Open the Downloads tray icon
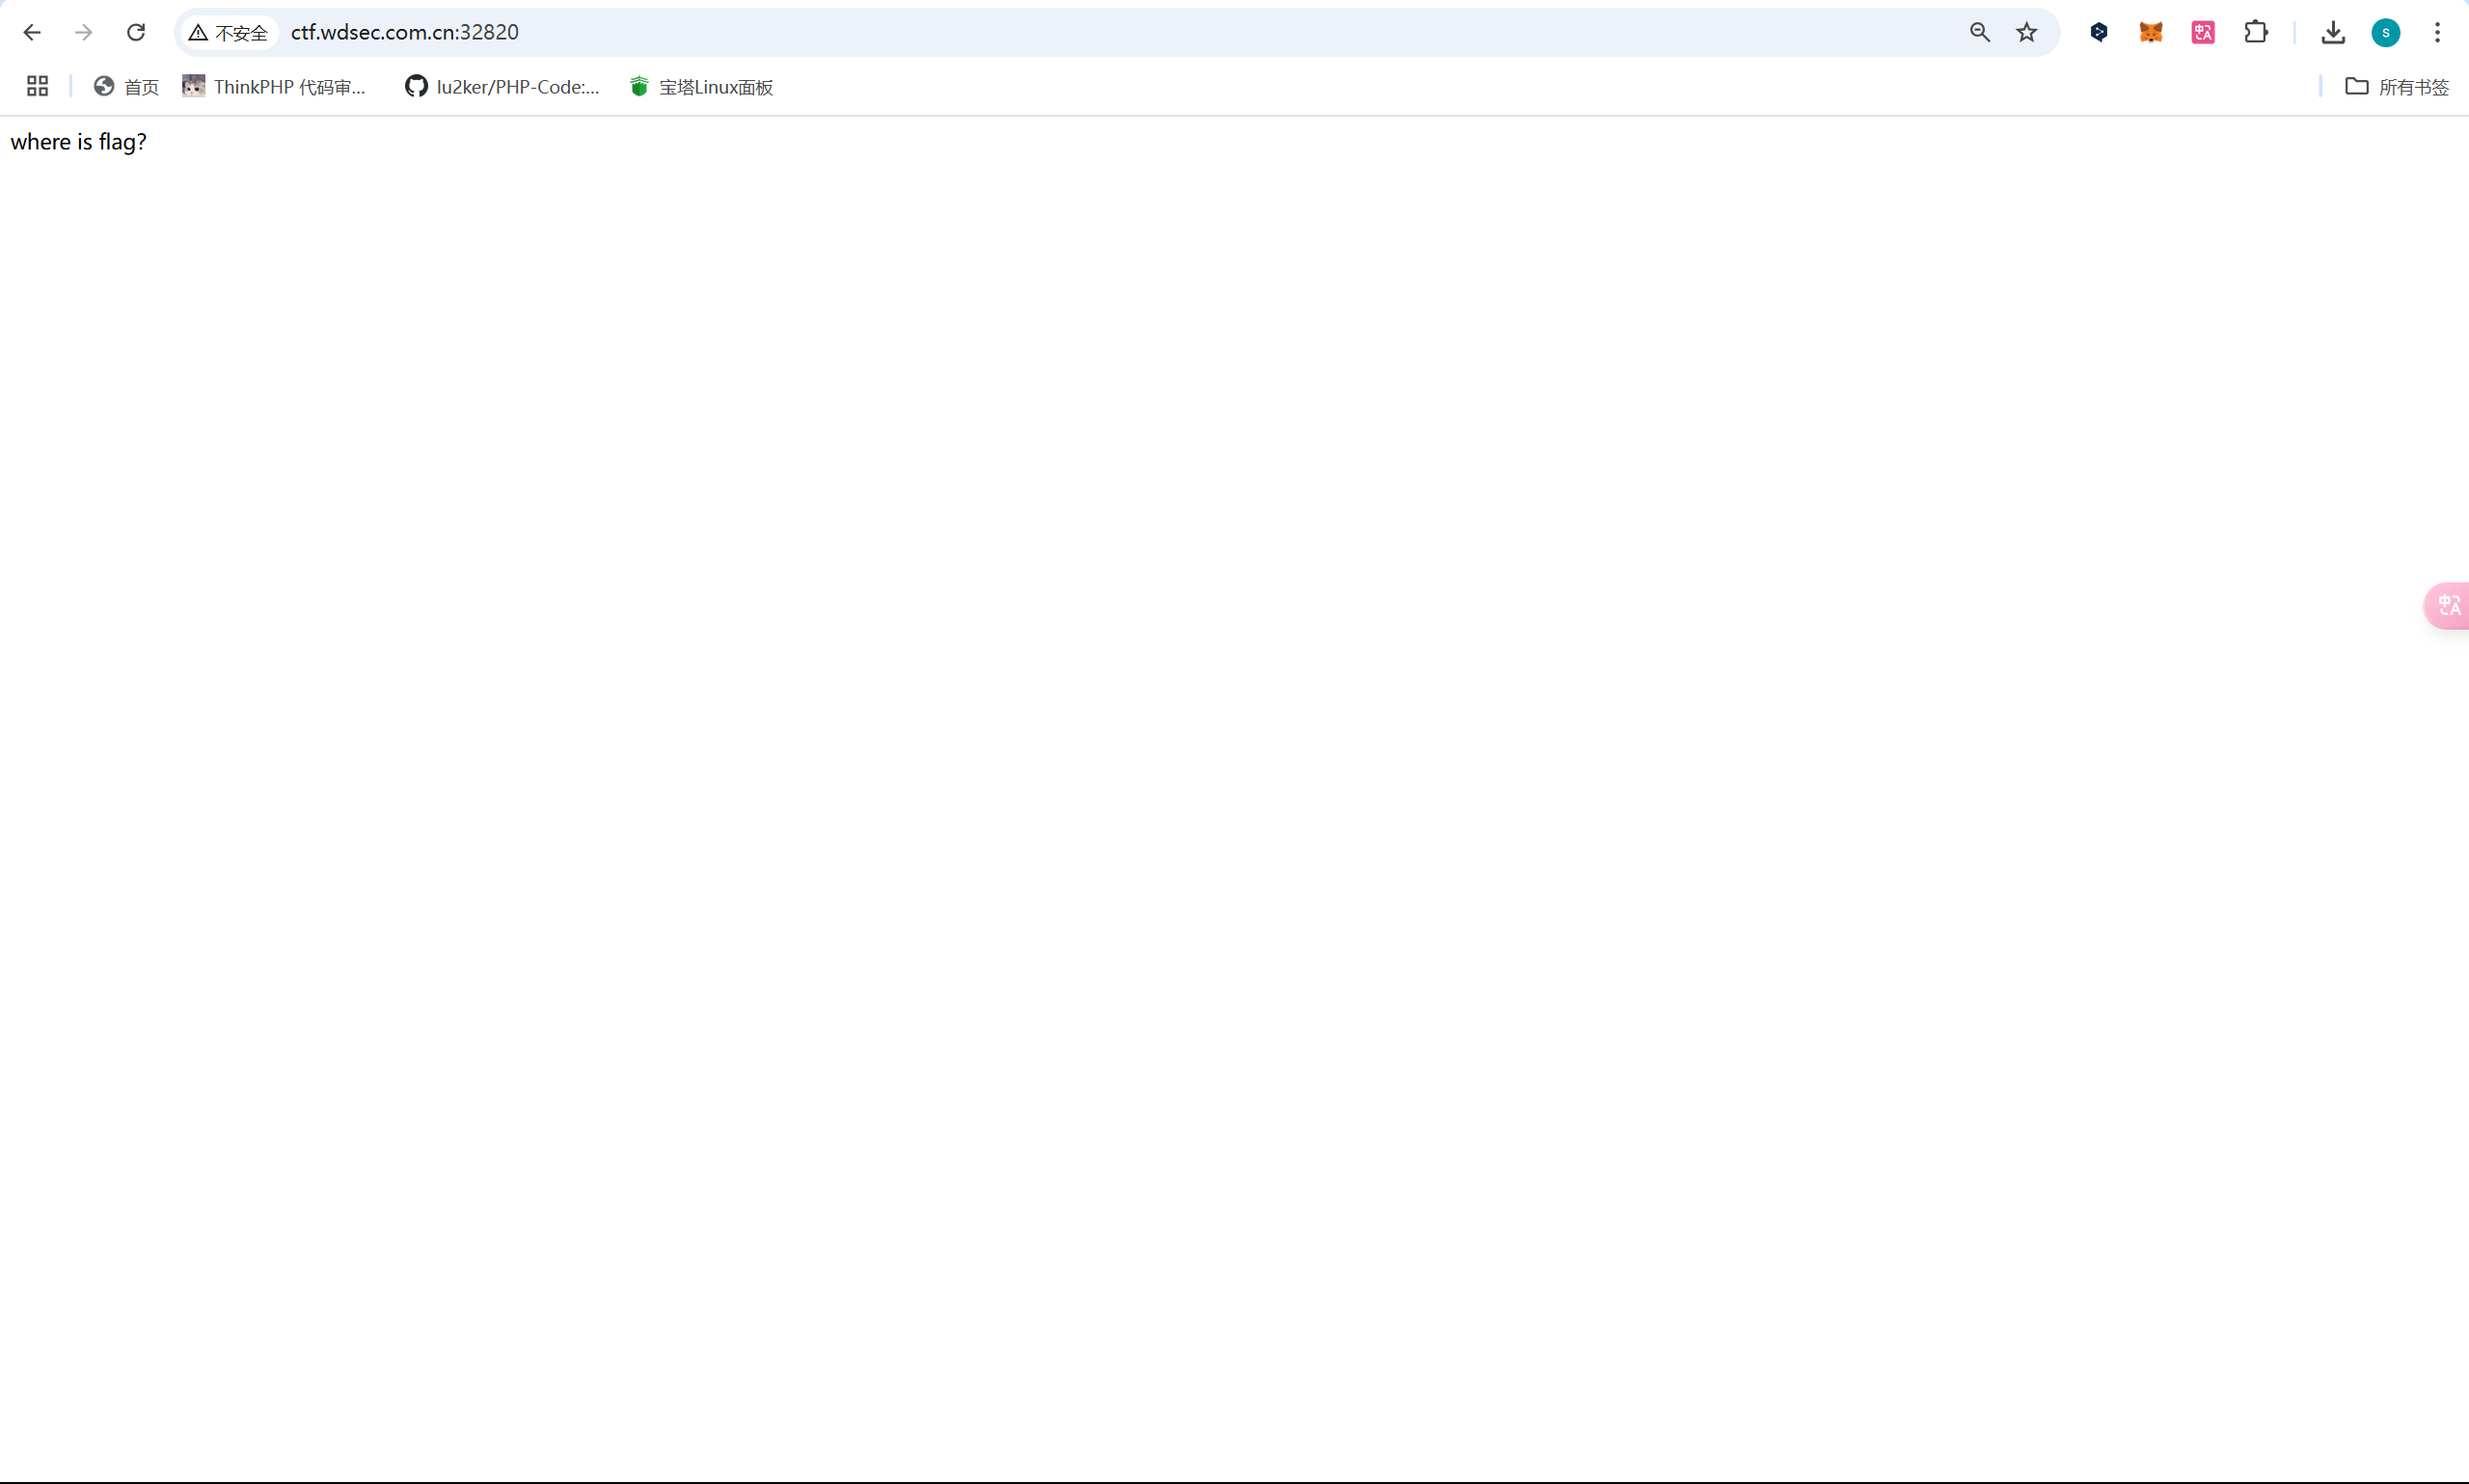Viewport: 2469px width, 1484px height. [2333, 32]
